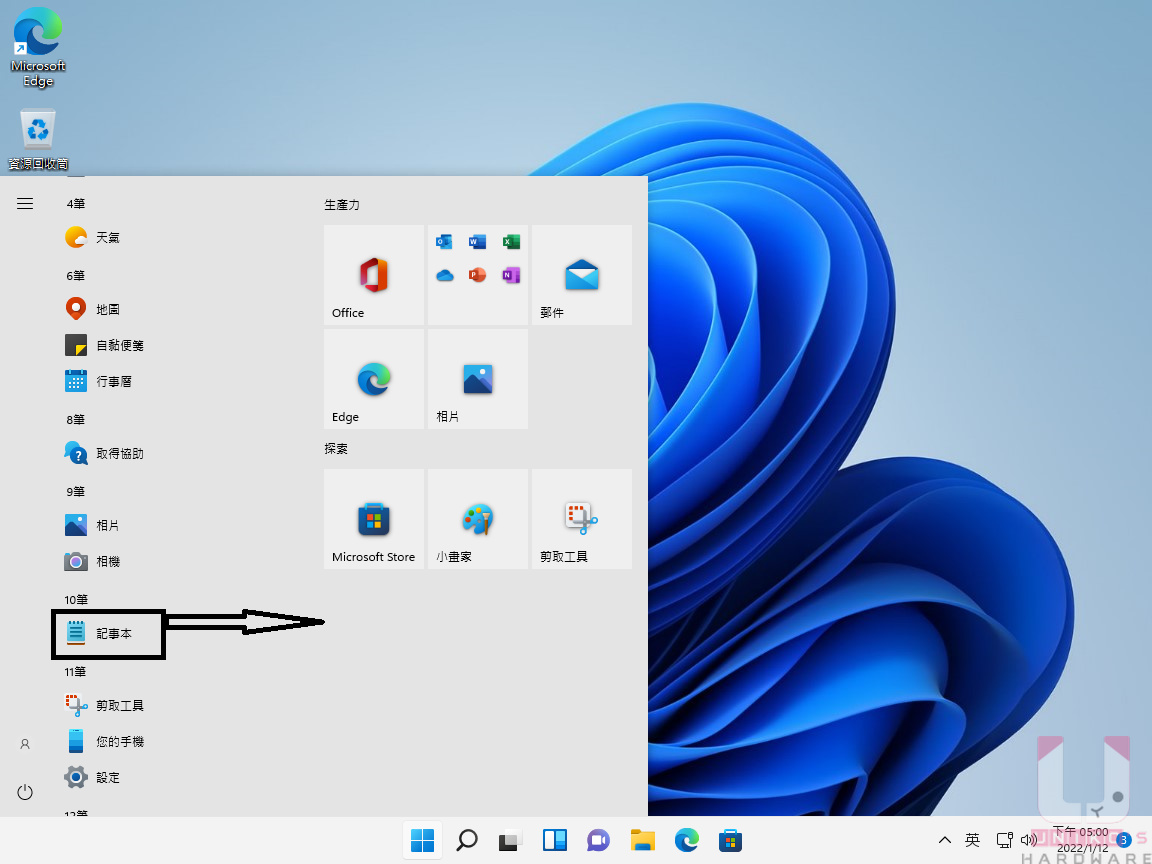The width and height of the screenshot is (1152, 864).
Task: Open the volume icon in the system tray
Action: click(x=1029, y=840)
